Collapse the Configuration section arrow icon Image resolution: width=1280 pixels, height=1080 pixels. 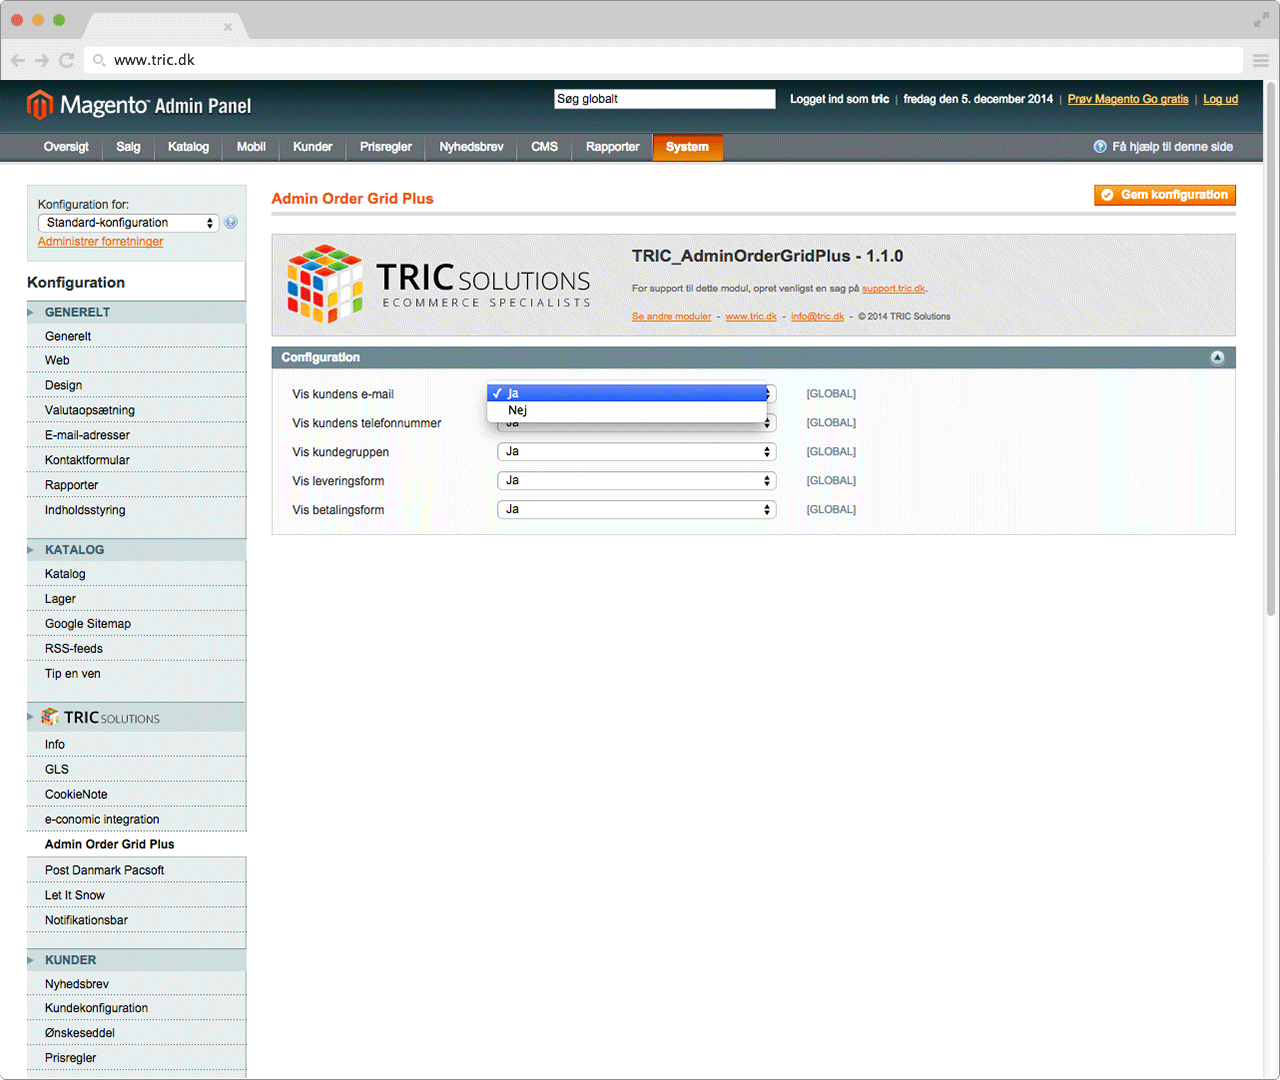[x=1217, y=358]
